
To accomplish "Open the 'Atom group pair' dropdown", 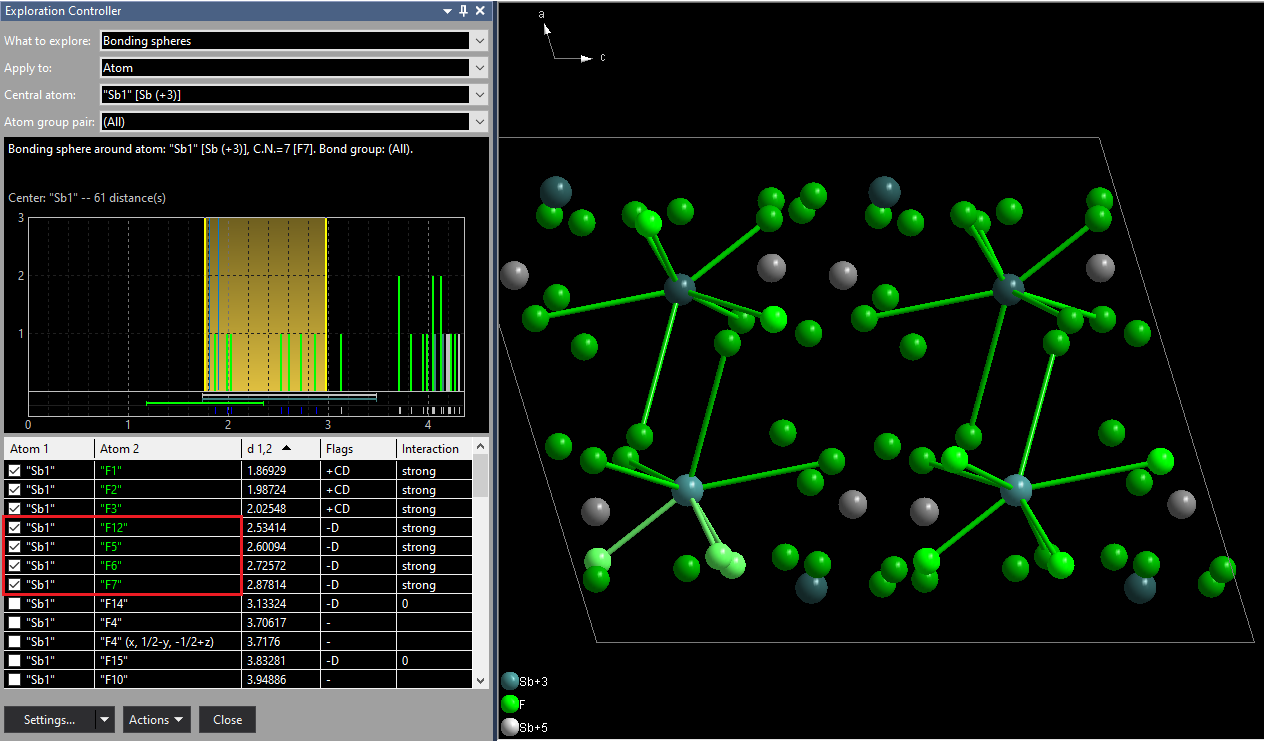I will click(x=480, y=122).
